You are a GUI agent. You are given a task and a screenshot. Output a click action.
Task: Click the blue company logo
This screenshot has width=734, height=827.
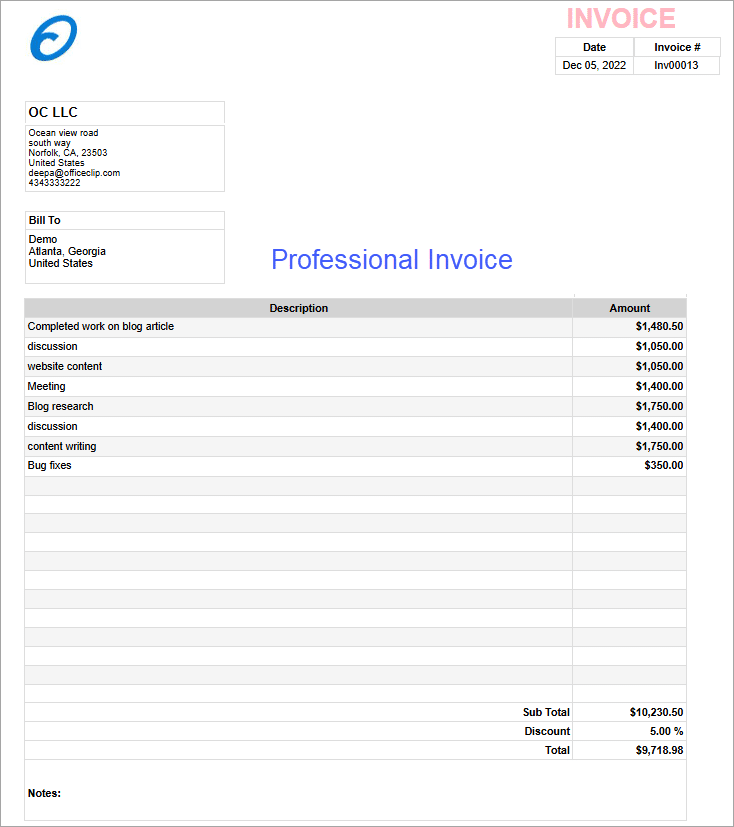[54, 39]
